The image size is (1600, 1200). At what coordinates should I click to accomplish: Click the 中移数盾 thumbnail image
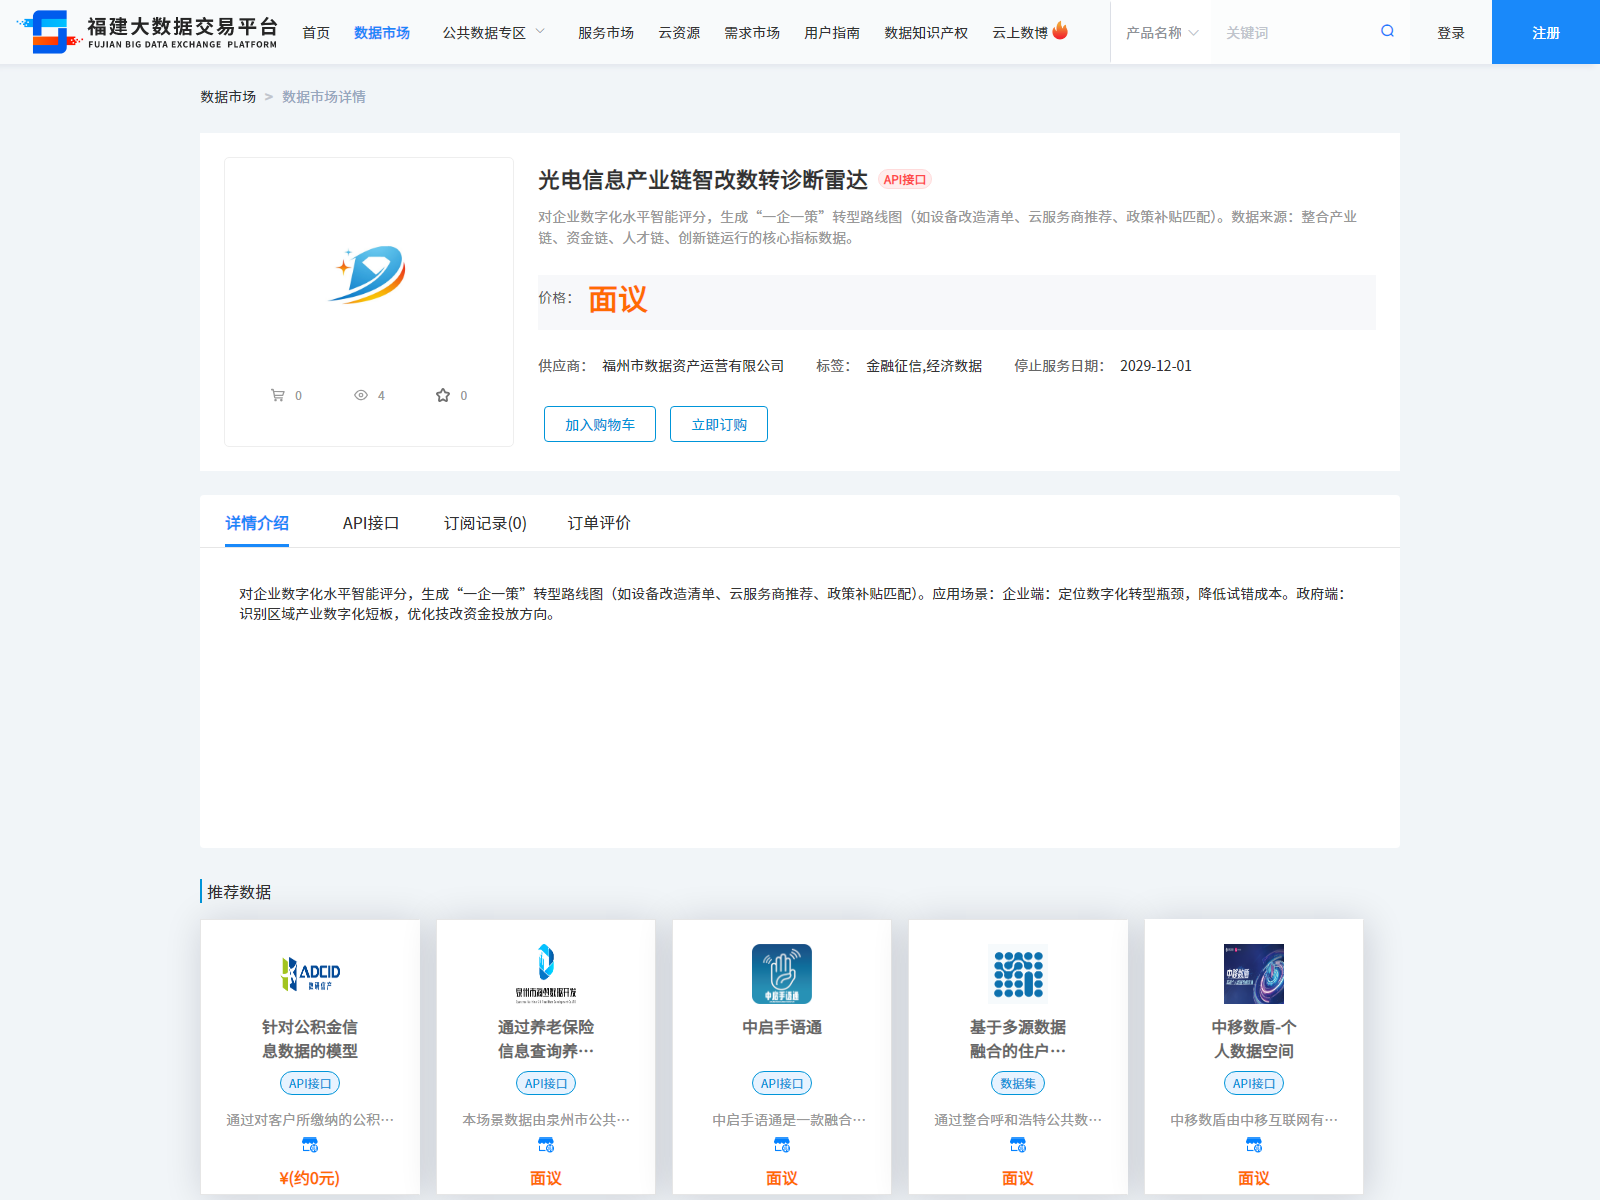coord(1254,974)
